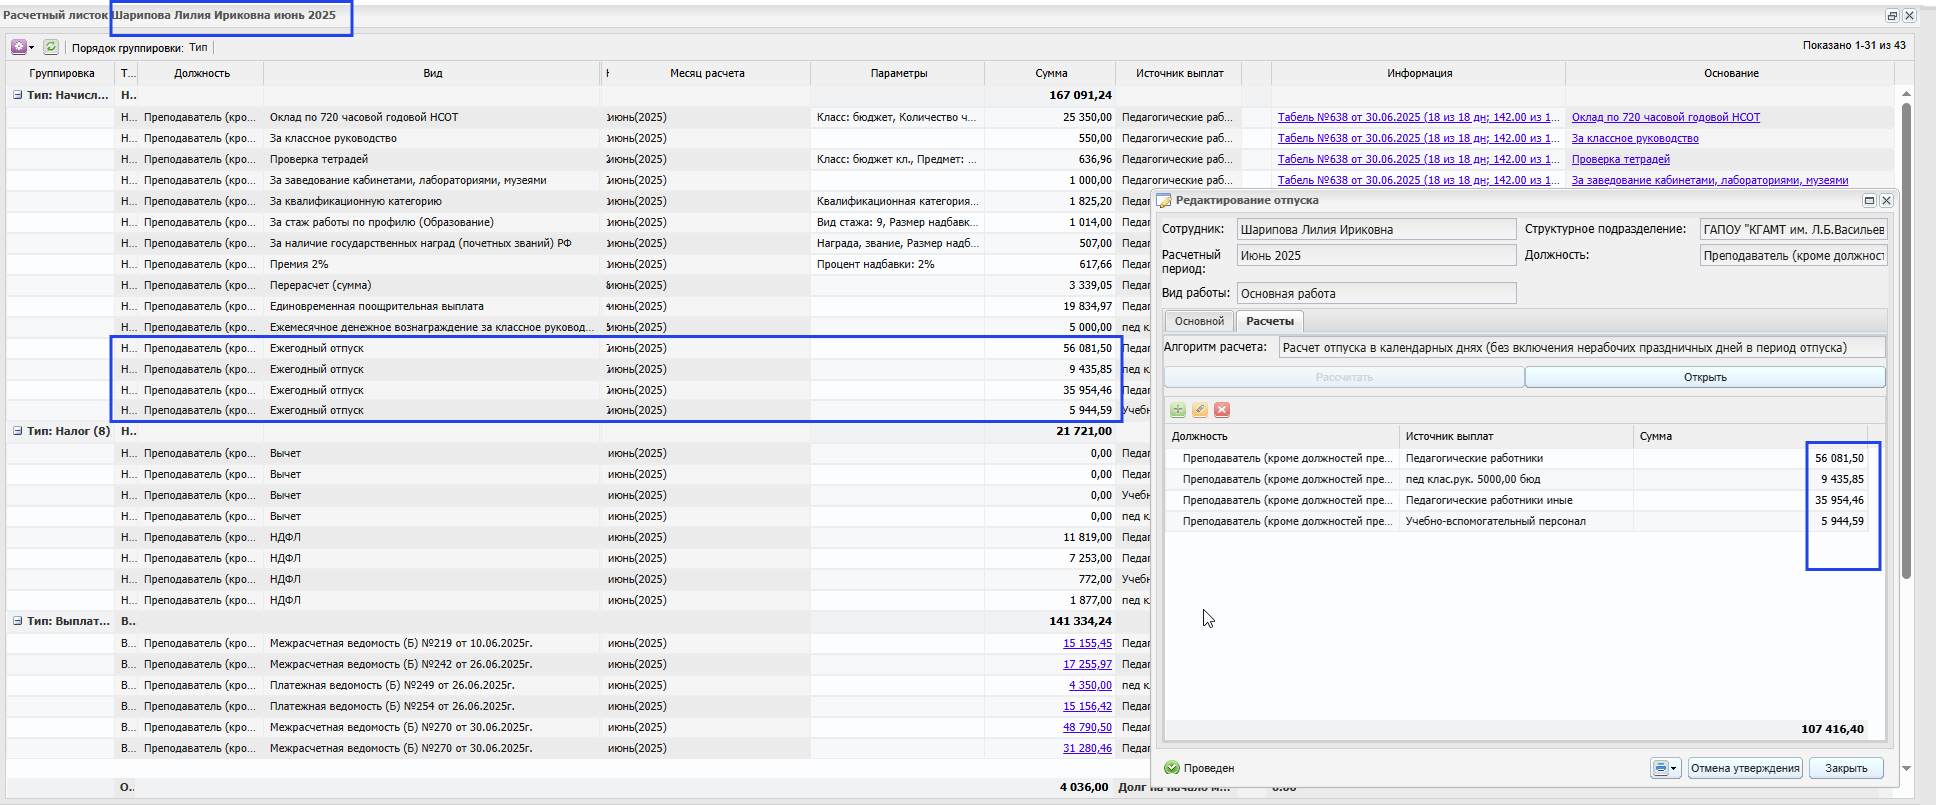Sort by Основание column header

point(1731,73)
